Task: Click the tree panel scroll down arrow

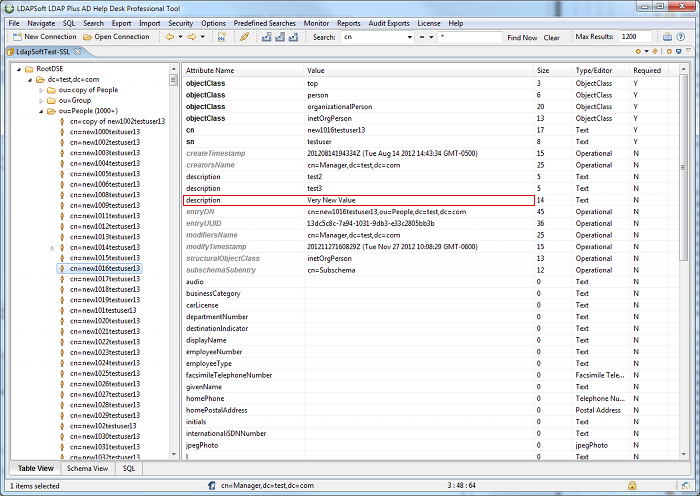Action: [x=174, y=454]
